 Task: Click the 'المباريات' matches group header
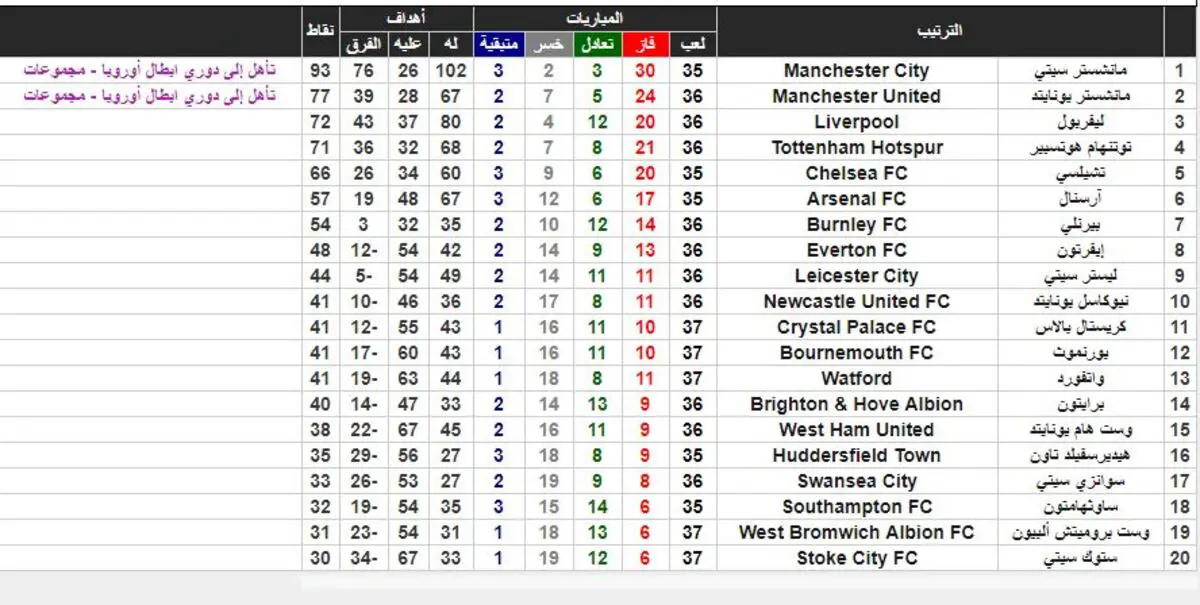595,19
